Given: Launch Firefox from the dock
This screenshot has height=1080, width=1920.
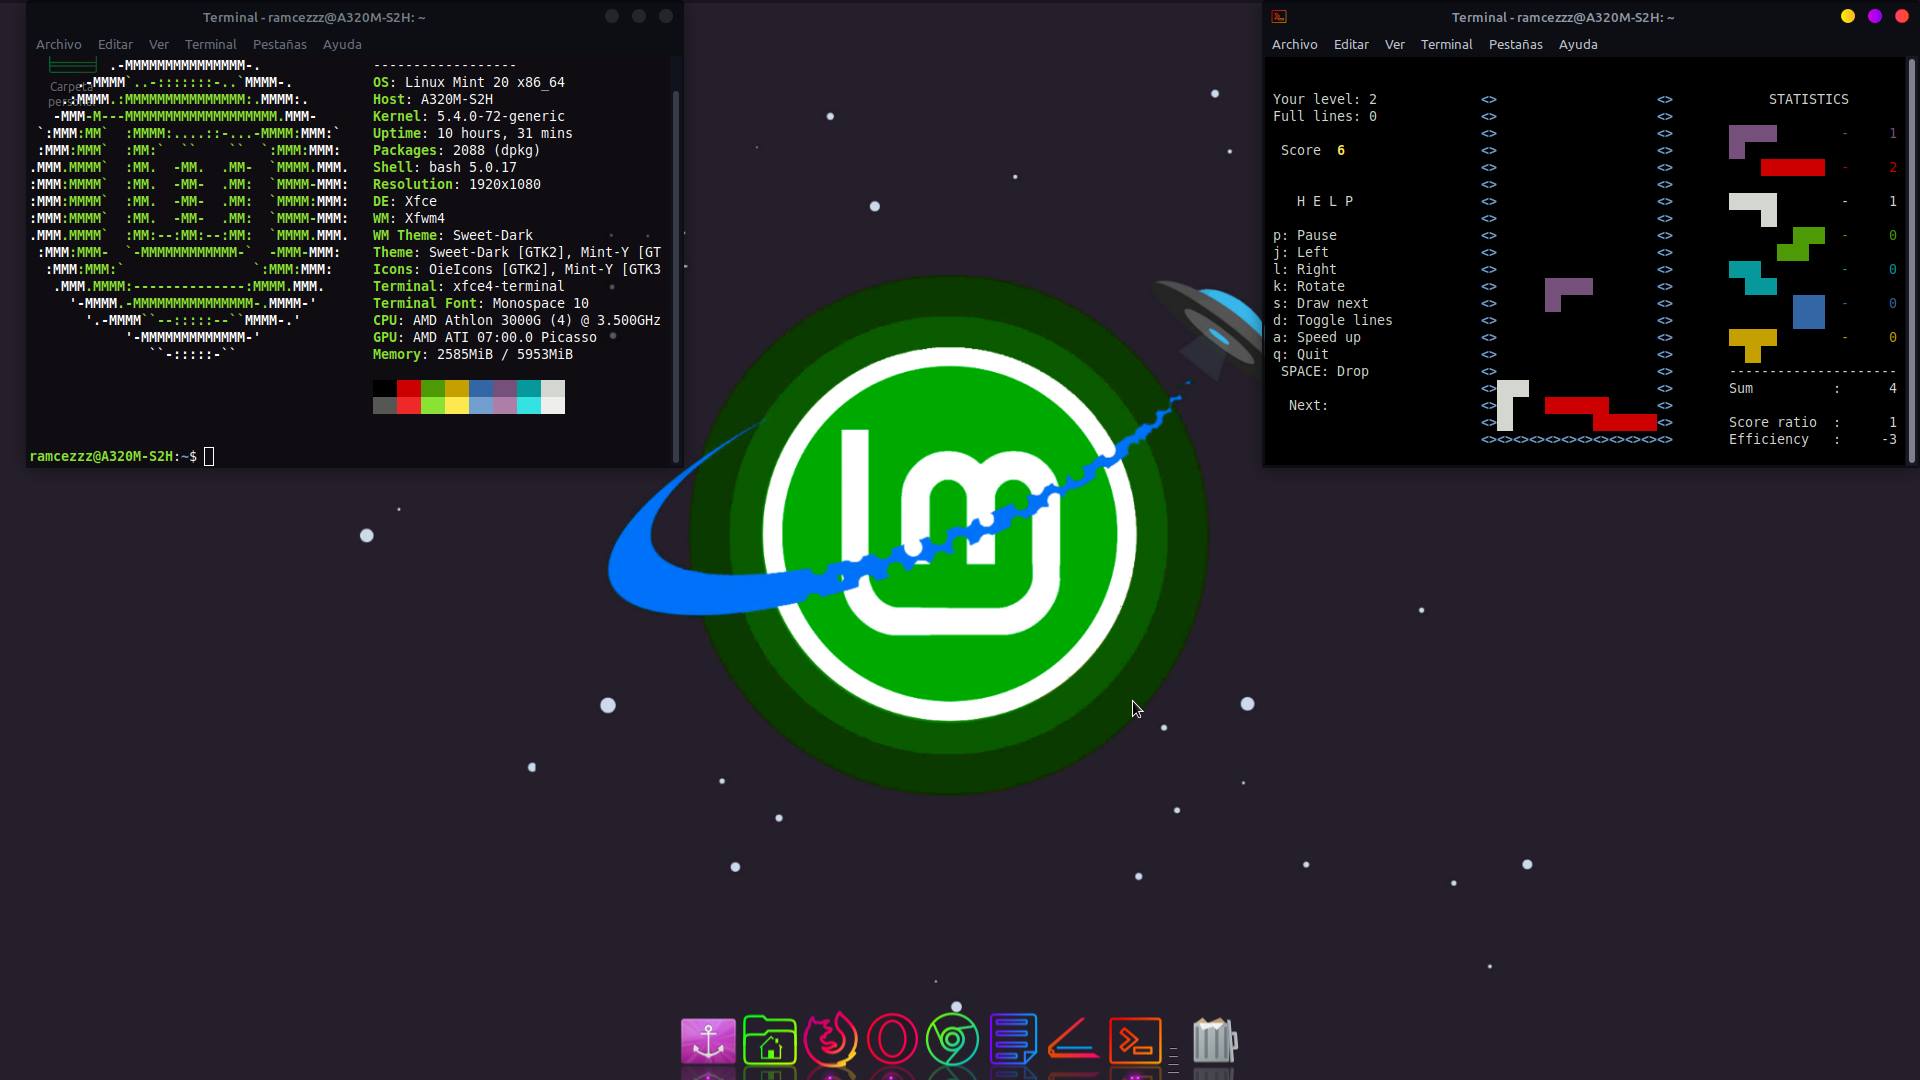Looking at the screenshot, I should click(831, 1041).
